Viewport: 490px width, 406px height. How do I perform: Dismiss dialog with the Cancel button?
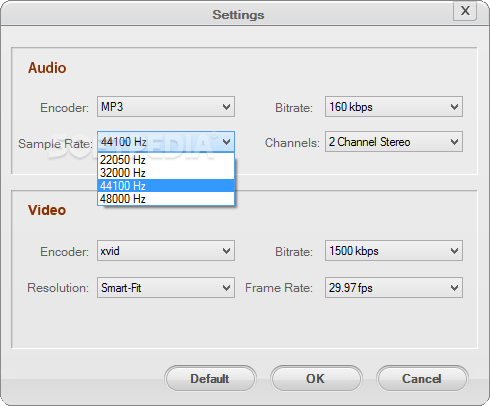pyautogui.click(x=422, y=378)
